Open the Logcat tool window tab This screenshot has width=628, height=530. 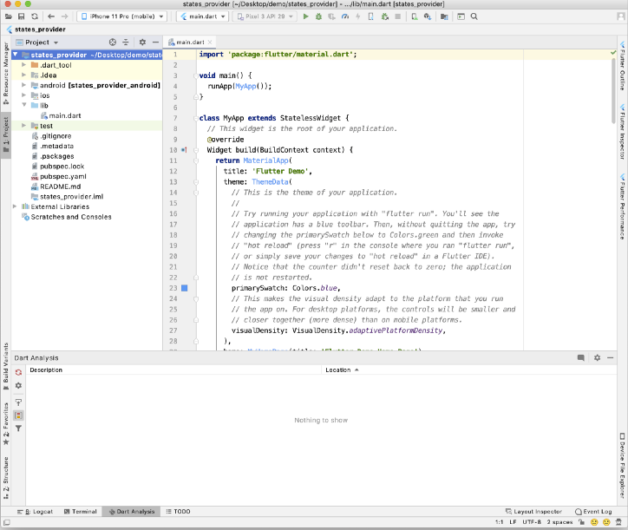[40, 511]
